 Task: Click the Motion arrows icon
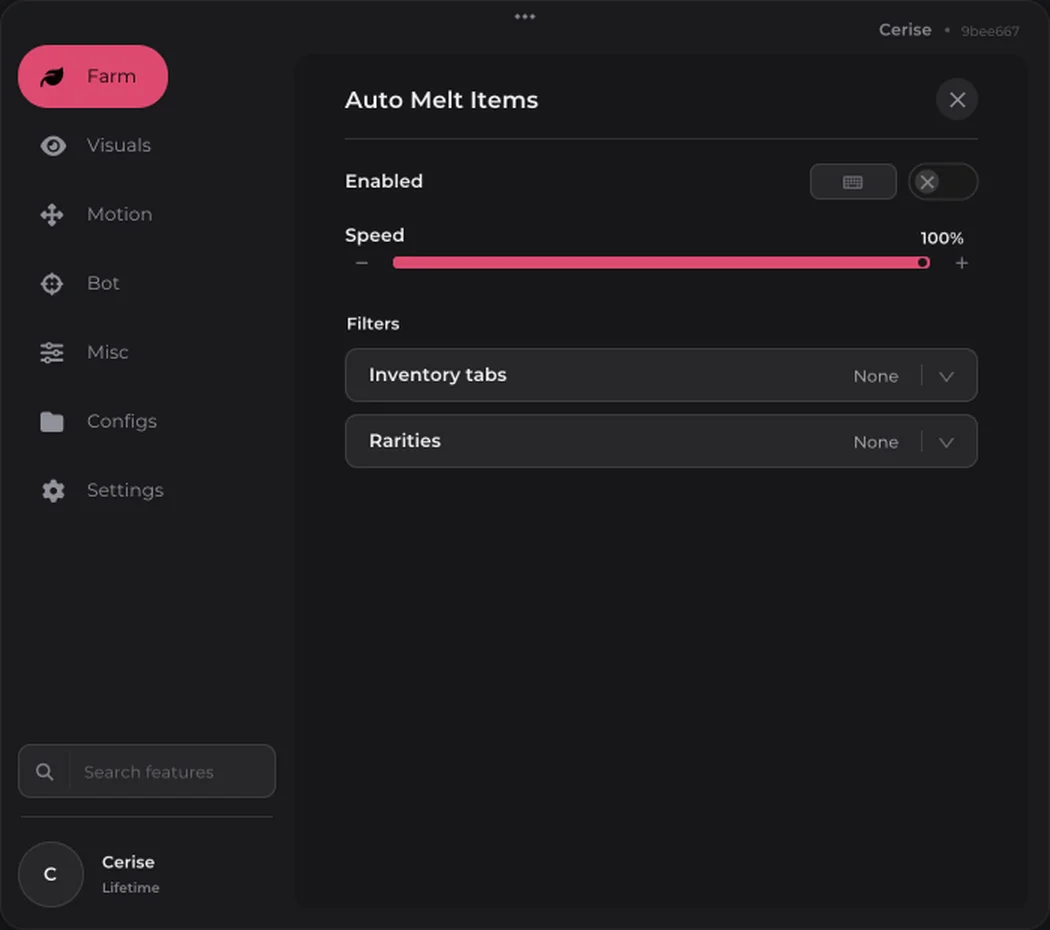click(52, 215)
